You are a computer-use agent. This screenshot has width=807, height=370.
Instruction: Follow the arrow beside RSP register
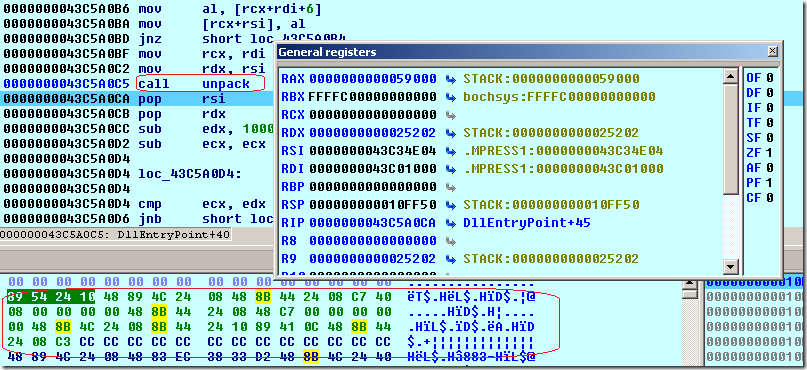(x=450, y=205)
